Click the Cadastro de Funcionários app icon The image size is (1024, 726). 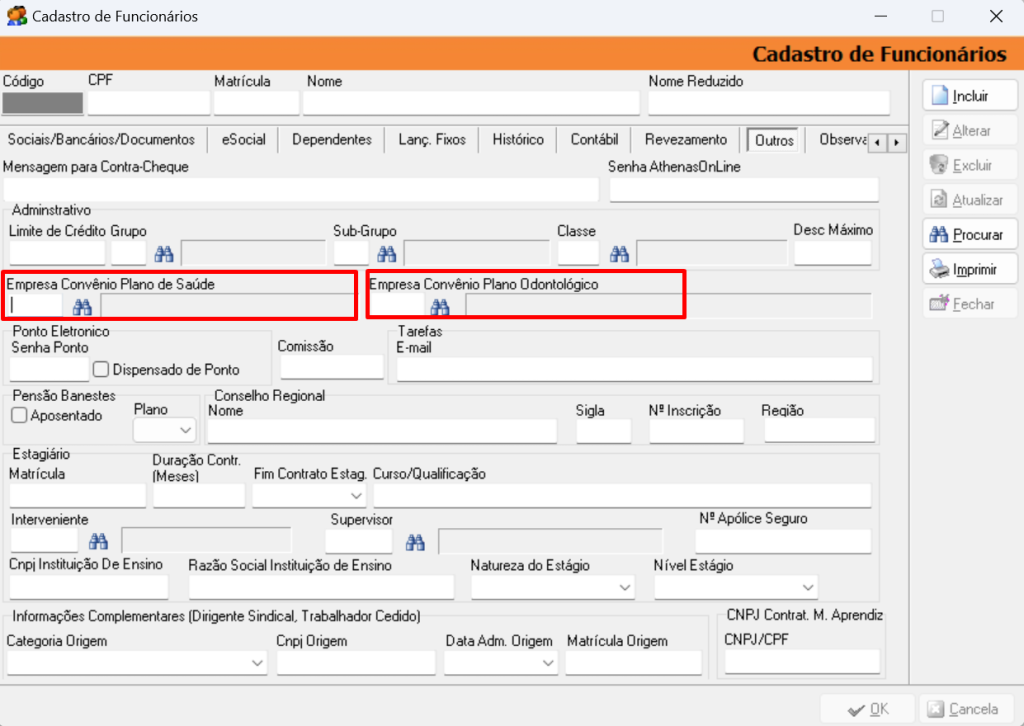16,16
